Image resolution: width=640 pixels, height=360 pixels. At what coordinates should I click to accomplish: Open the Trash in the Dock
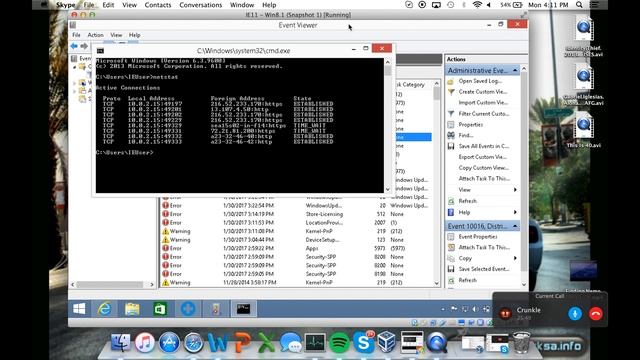tap(521, 342)
